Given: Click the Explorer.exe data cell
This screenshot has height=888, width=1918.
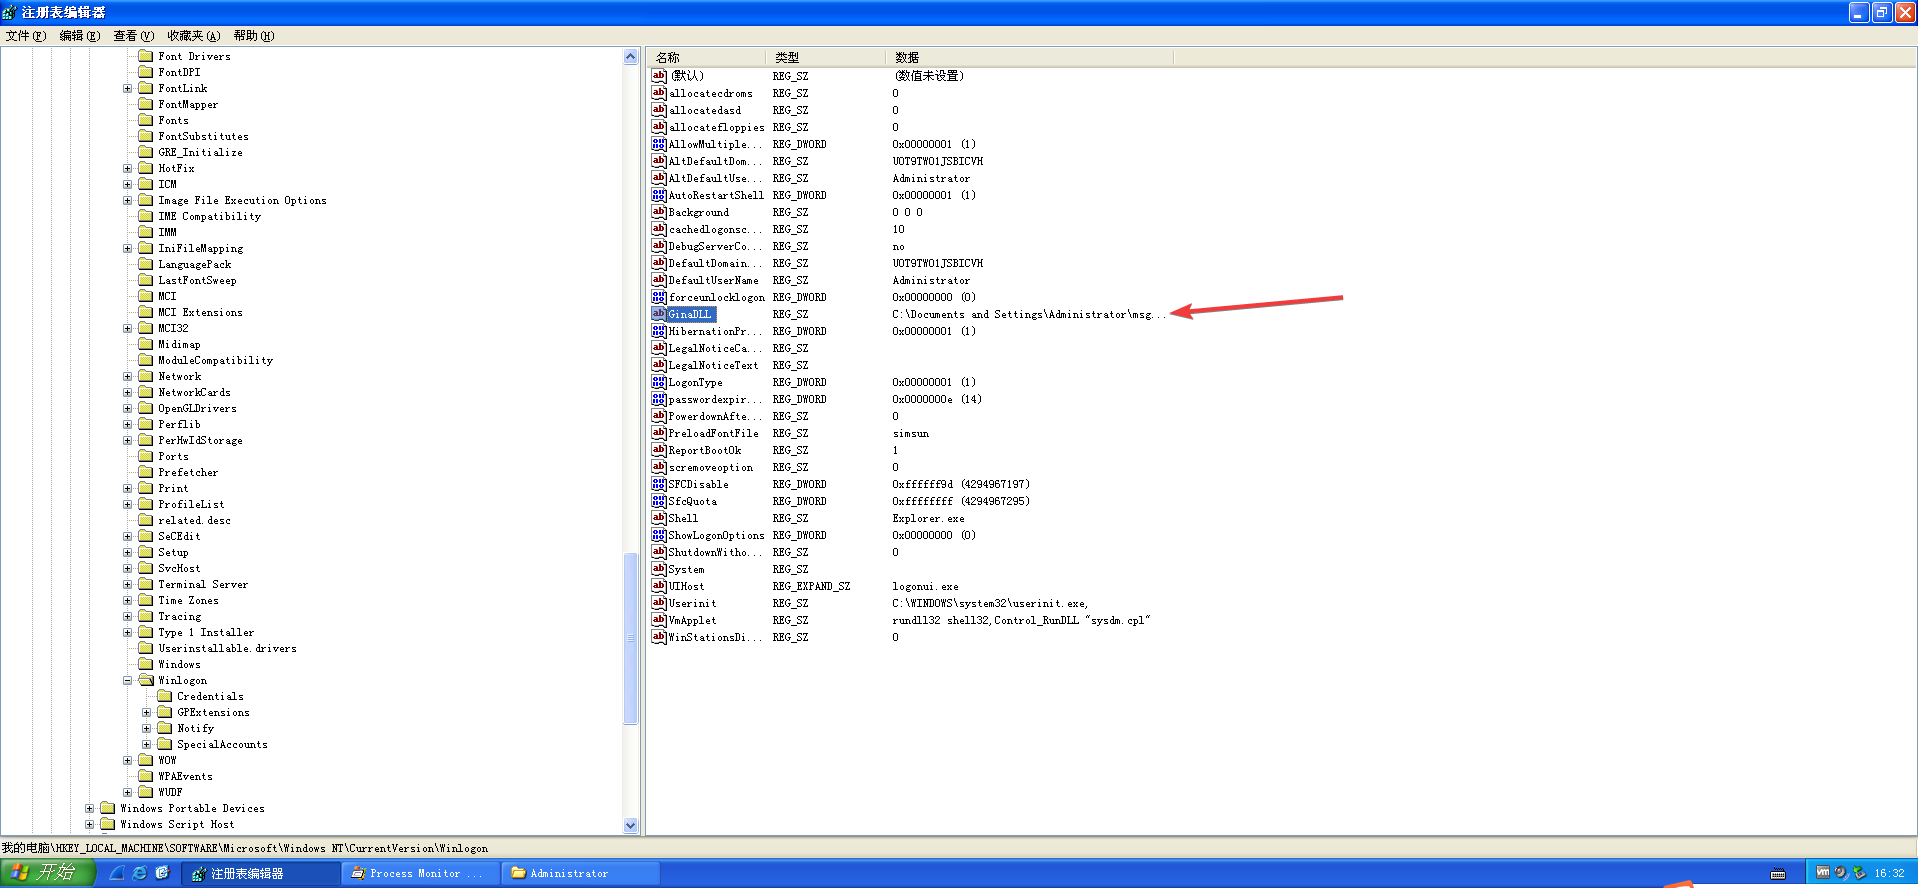Looking at the screenshot, I should point(928,518).
